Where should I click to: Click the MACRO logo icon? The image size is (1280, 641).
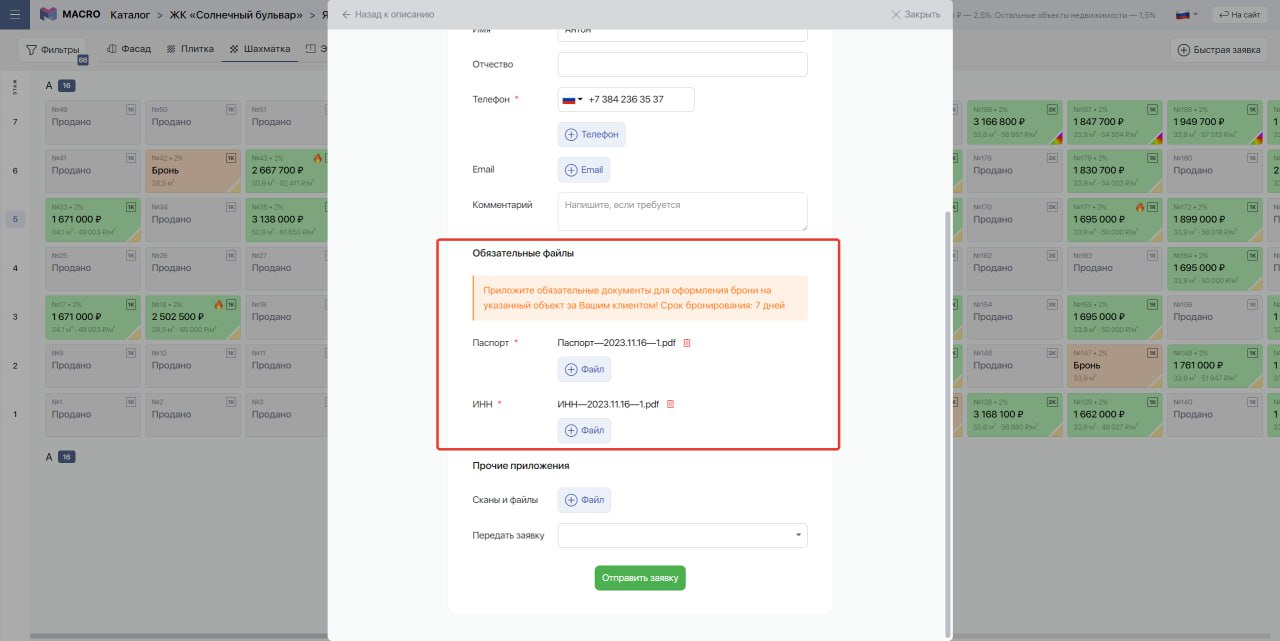coord(48,15)
